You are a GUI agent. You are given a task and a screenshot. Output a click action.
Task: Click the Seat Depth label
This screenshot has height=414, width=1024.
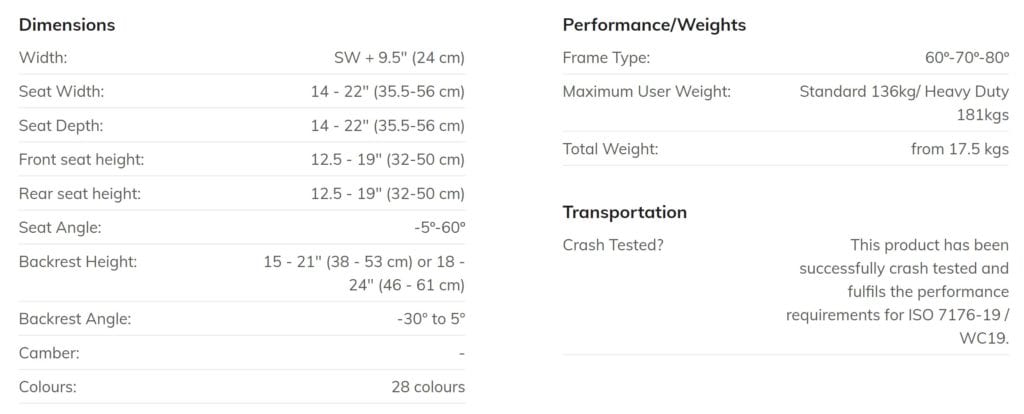click(61, 126)
